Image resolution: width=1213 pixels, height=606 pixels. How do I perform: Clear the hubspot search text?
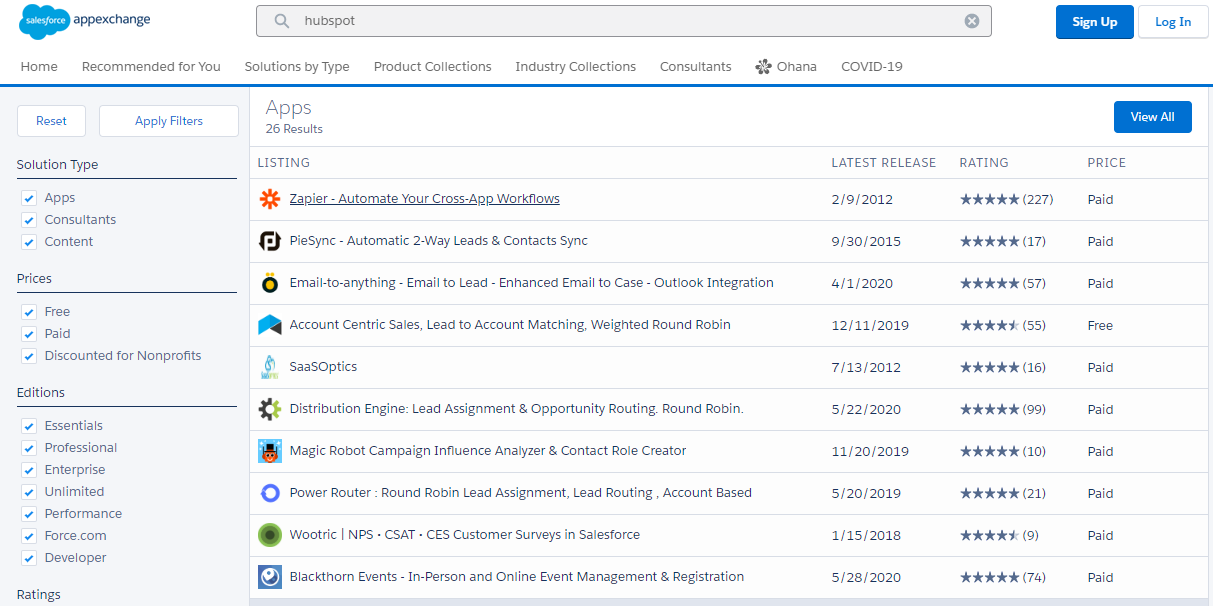click(x=972, y=21)
